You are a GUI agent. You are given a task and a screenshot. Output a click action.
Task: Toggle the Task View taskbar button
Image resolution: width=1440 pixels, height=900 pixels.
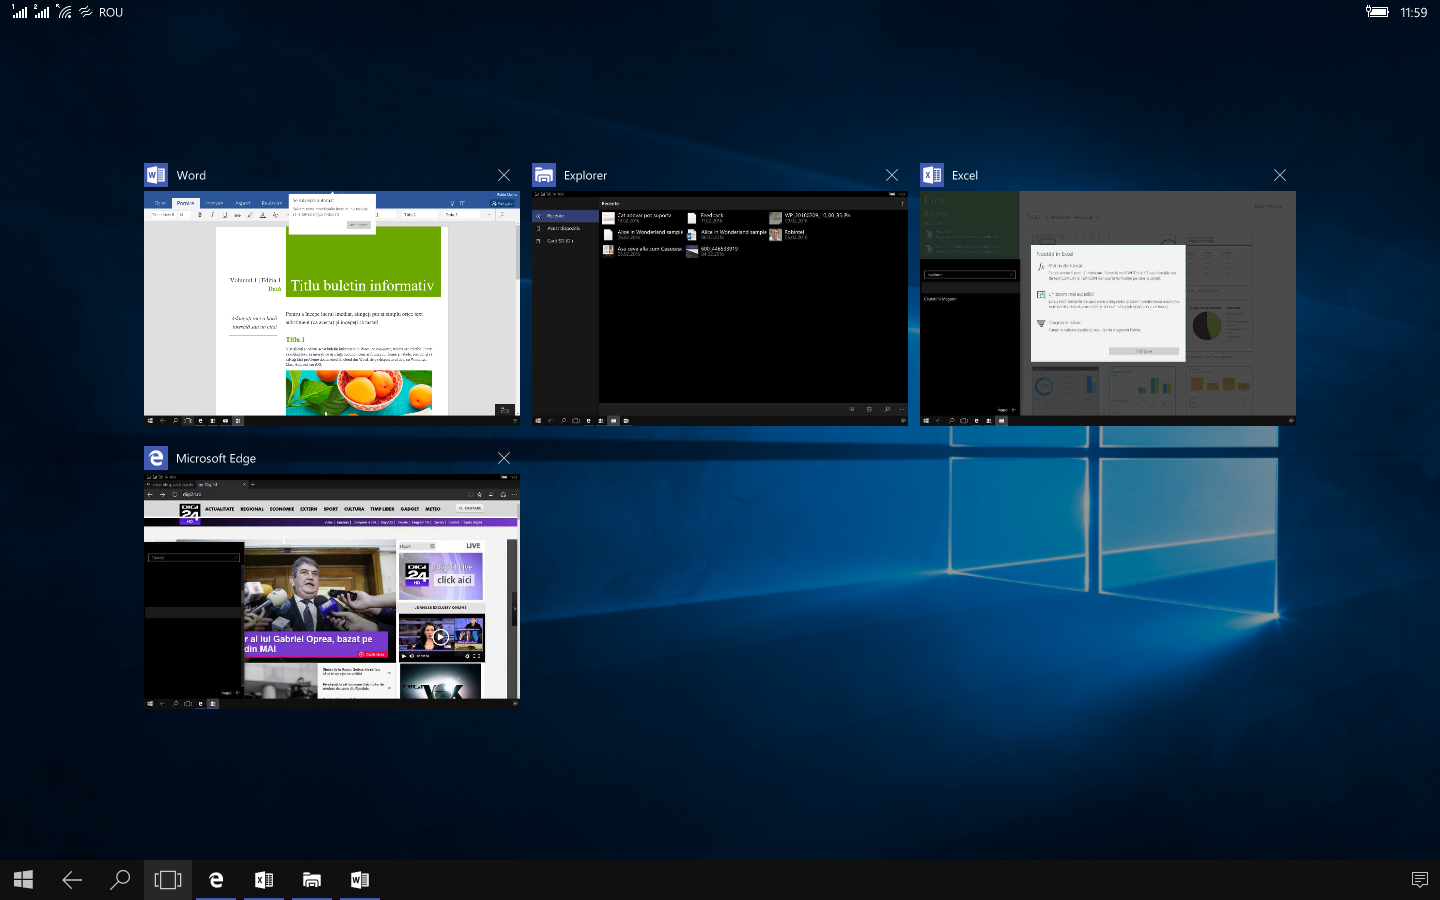point(168,879)
